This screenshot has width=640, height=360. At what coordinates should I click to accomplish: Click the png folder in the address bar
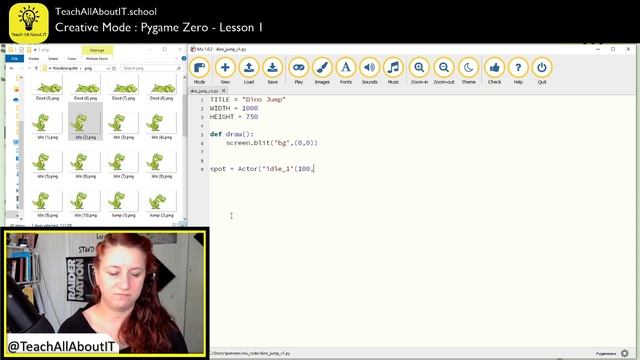pyautogui.click(x=88, y=69)
